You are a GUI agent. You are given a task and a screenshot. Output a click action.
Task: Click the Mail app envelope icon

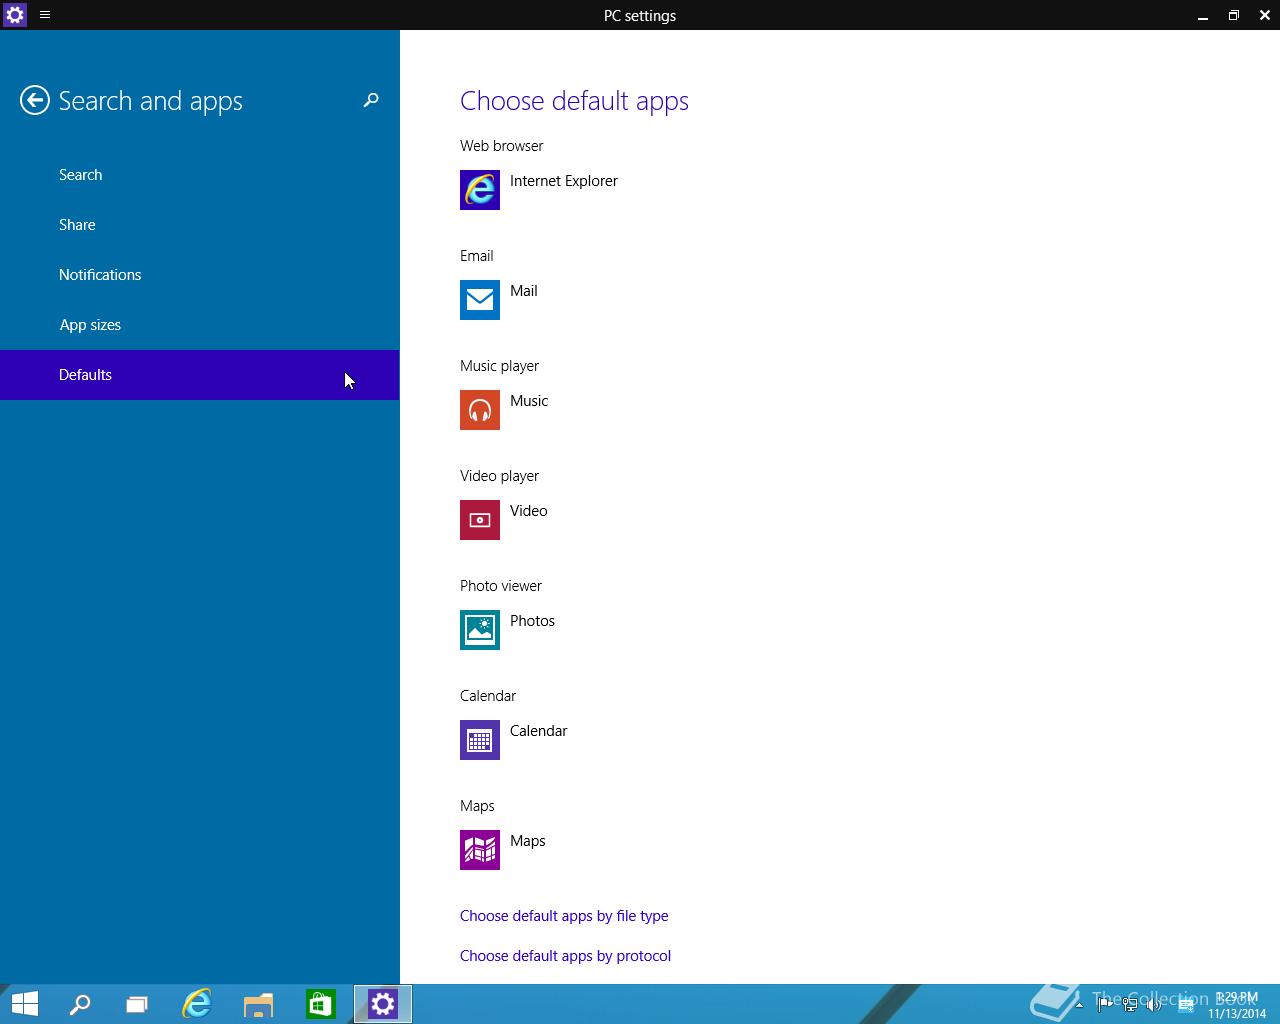(x=480, y=300)
